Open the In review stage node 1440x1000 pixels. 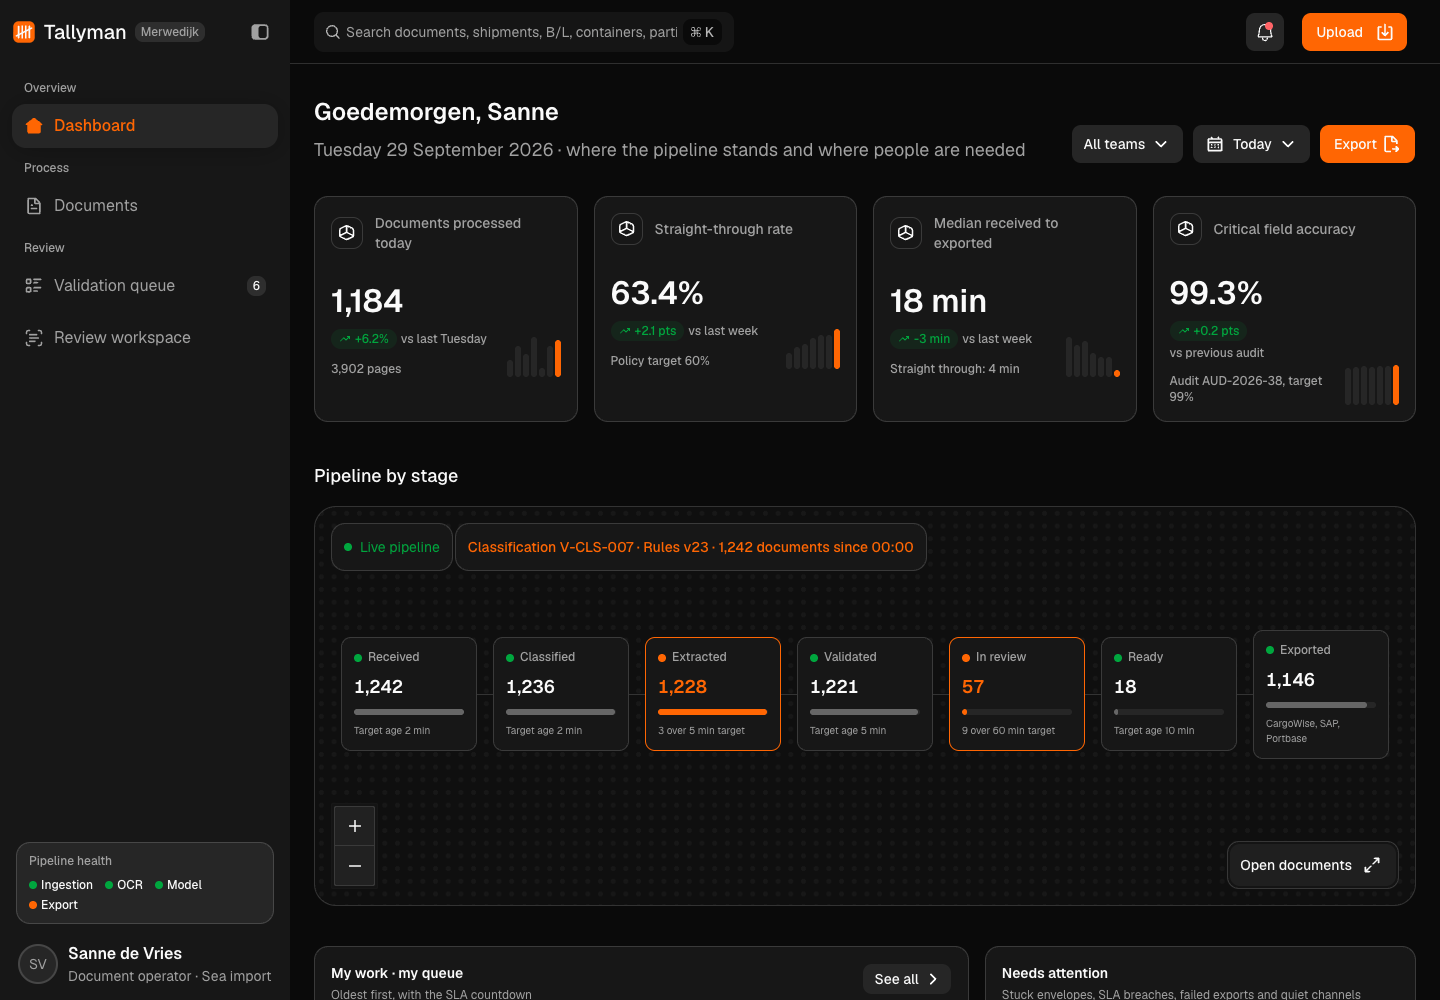point(1017,694)
